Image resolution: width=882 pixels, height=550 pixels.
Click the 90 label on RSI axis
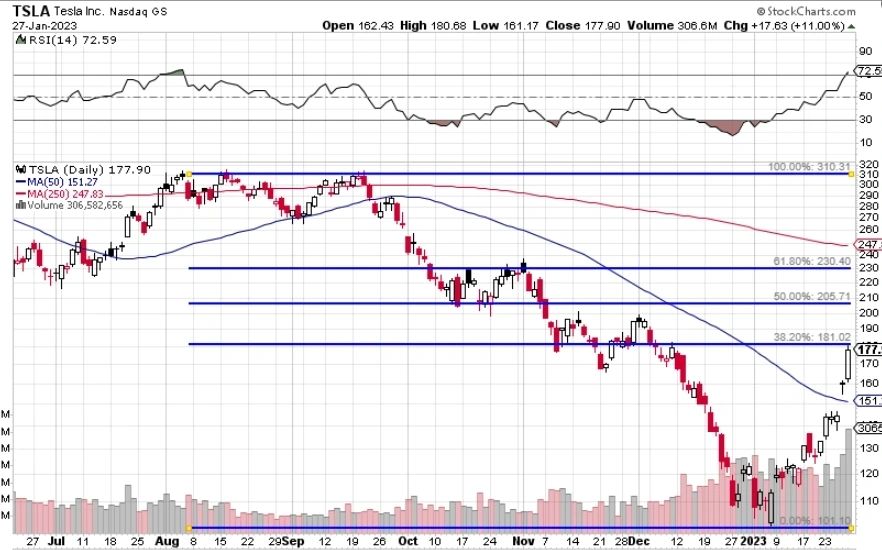pos(866,52)
